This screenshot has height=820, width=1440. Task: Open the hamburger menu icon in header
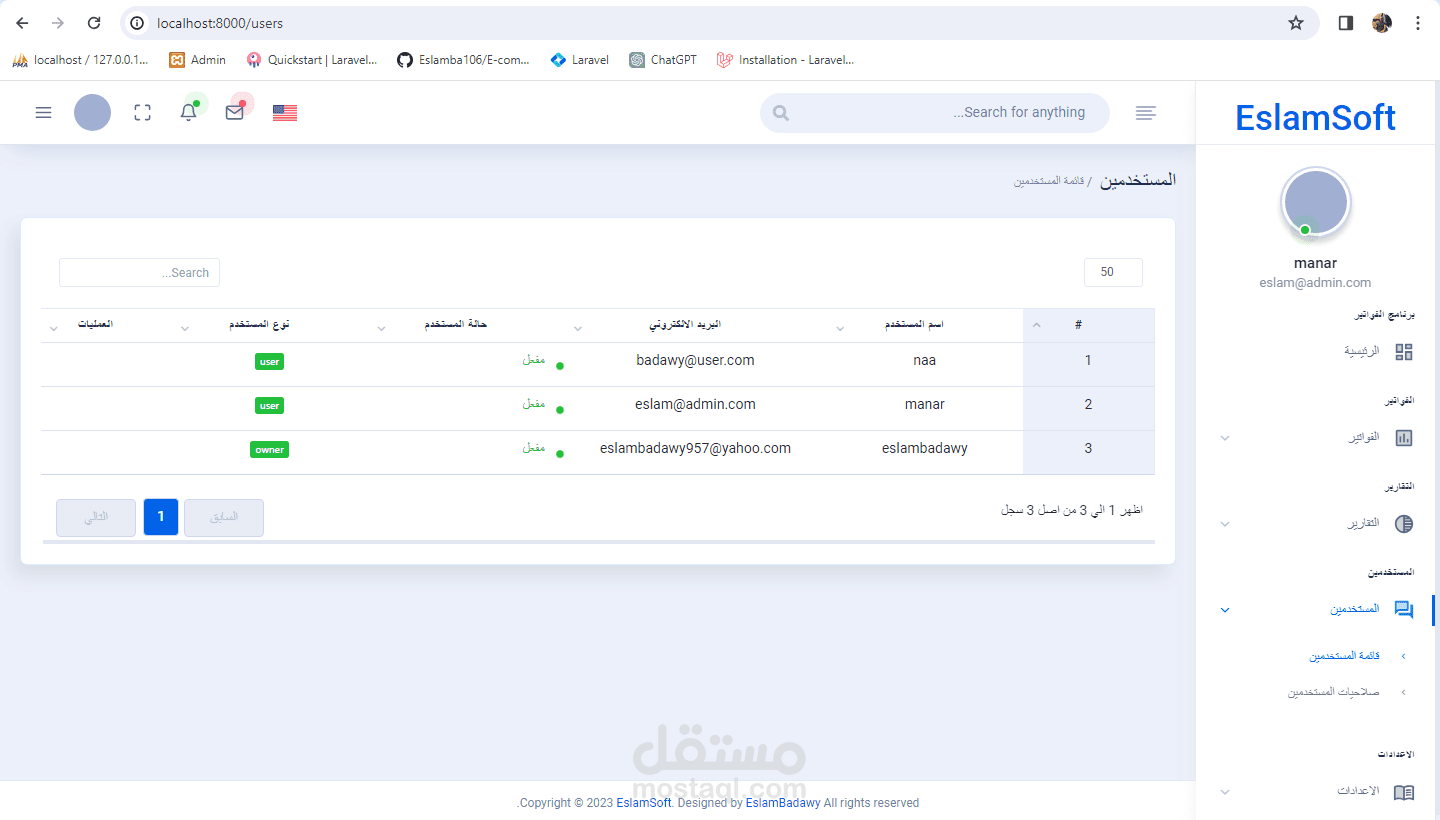43,113
